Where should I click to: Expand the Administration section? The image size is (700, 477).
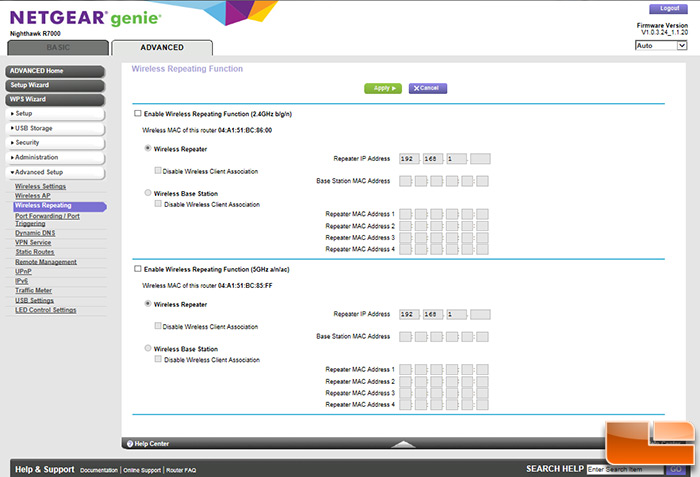[x=55, y=158]
